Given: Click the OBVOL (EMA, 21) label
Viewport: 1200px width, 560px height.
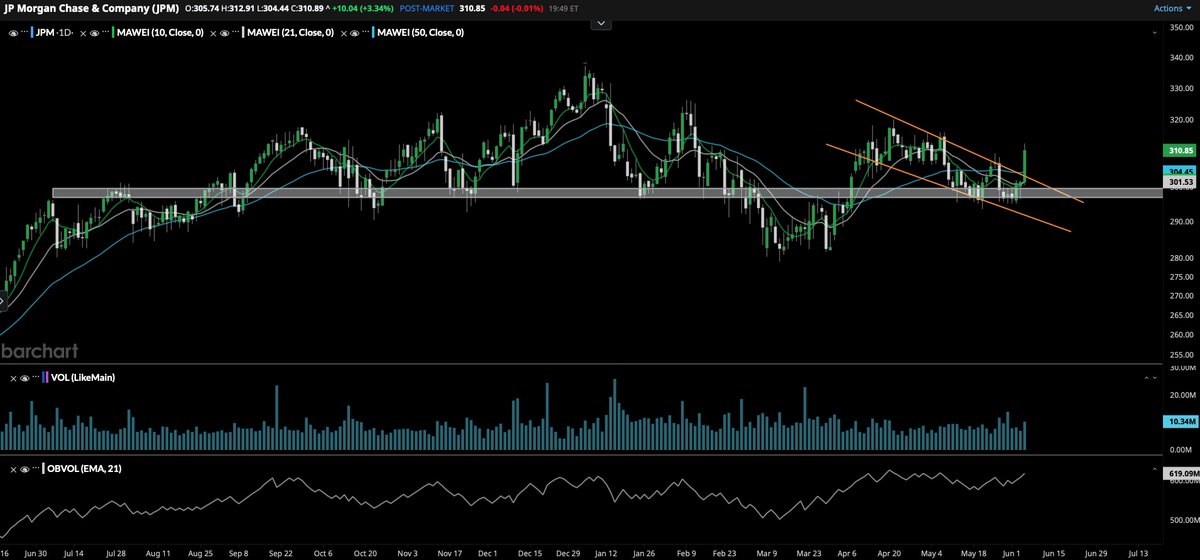Looking at the screenshot, I should pyautogui.click(x=84, y=469).
